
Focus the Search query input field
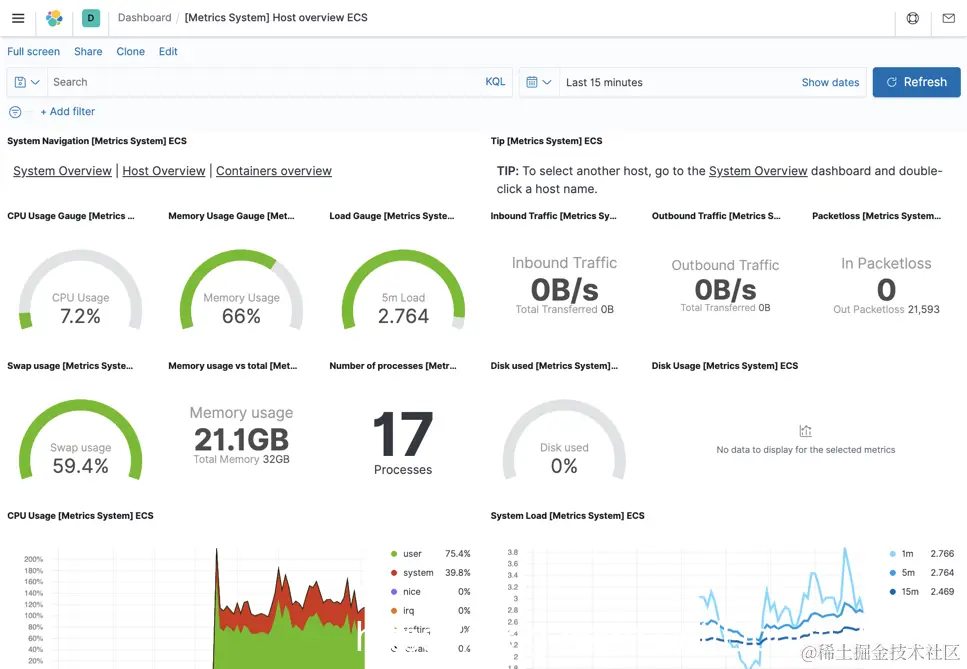[265, 82]
